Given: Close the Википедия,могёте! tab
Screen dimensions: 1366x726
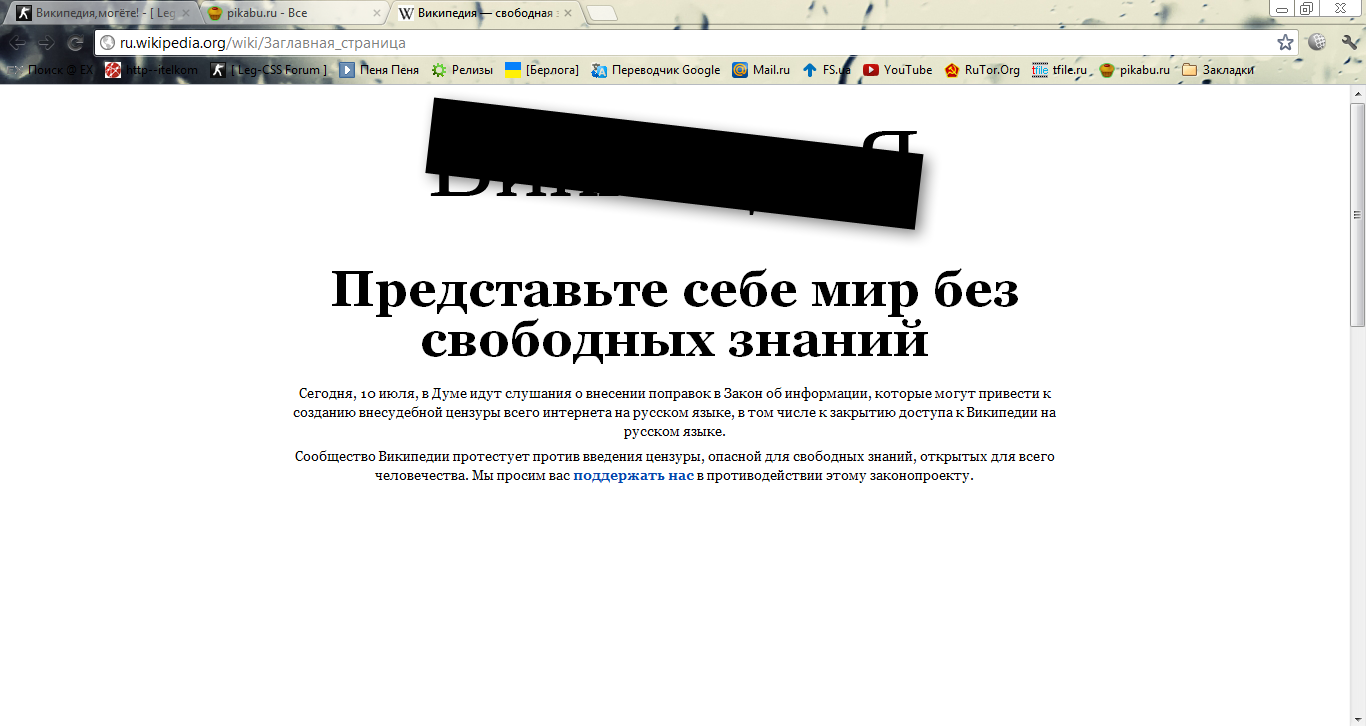Looking at the screenshot, I should tap(185, 14).
